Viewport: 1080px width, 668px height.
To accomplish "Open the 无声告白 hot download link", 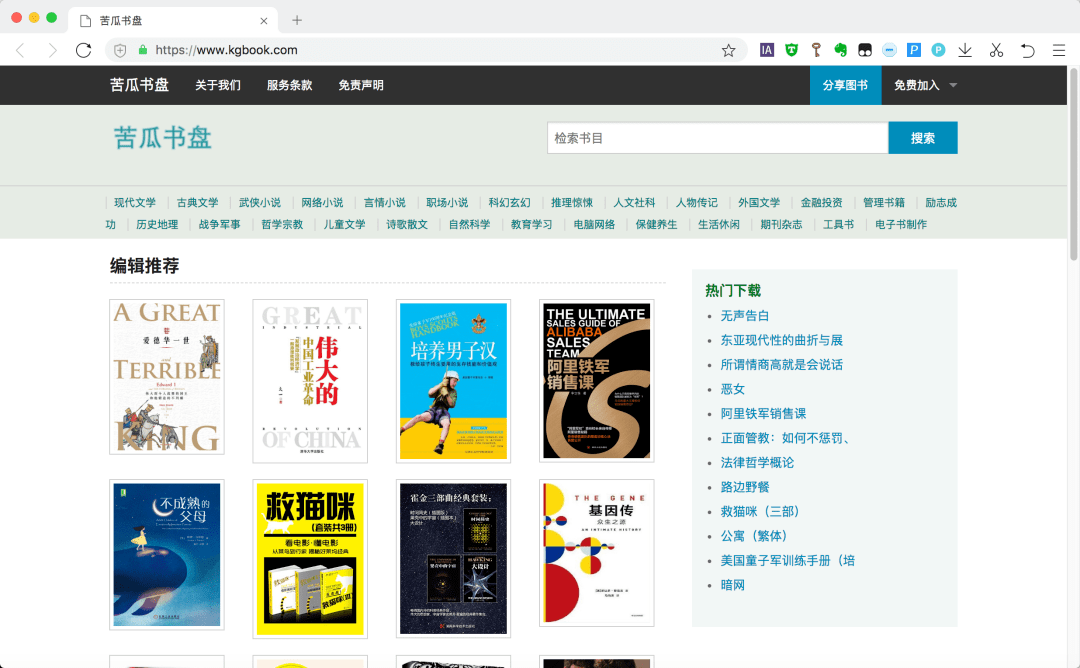I will point(745,316).
